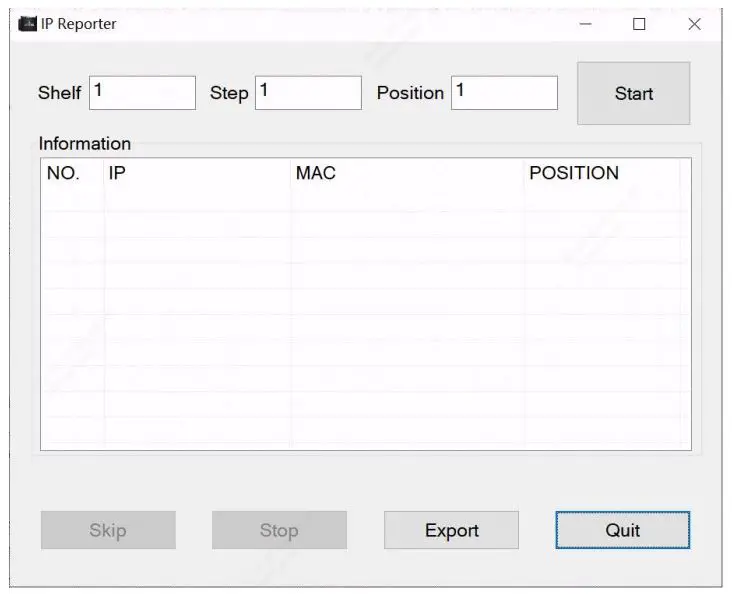Minimize the IP Reporter window
The image size is (732, 594).
(x=585, y=24)
